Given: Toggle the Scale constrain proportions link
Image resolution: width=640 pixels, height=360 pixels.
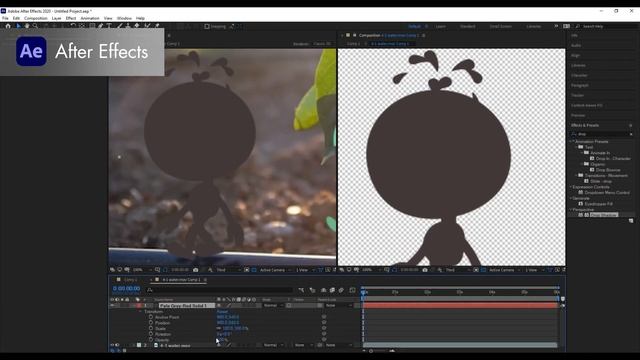Looking at the screenshot, I should (219, 328).
